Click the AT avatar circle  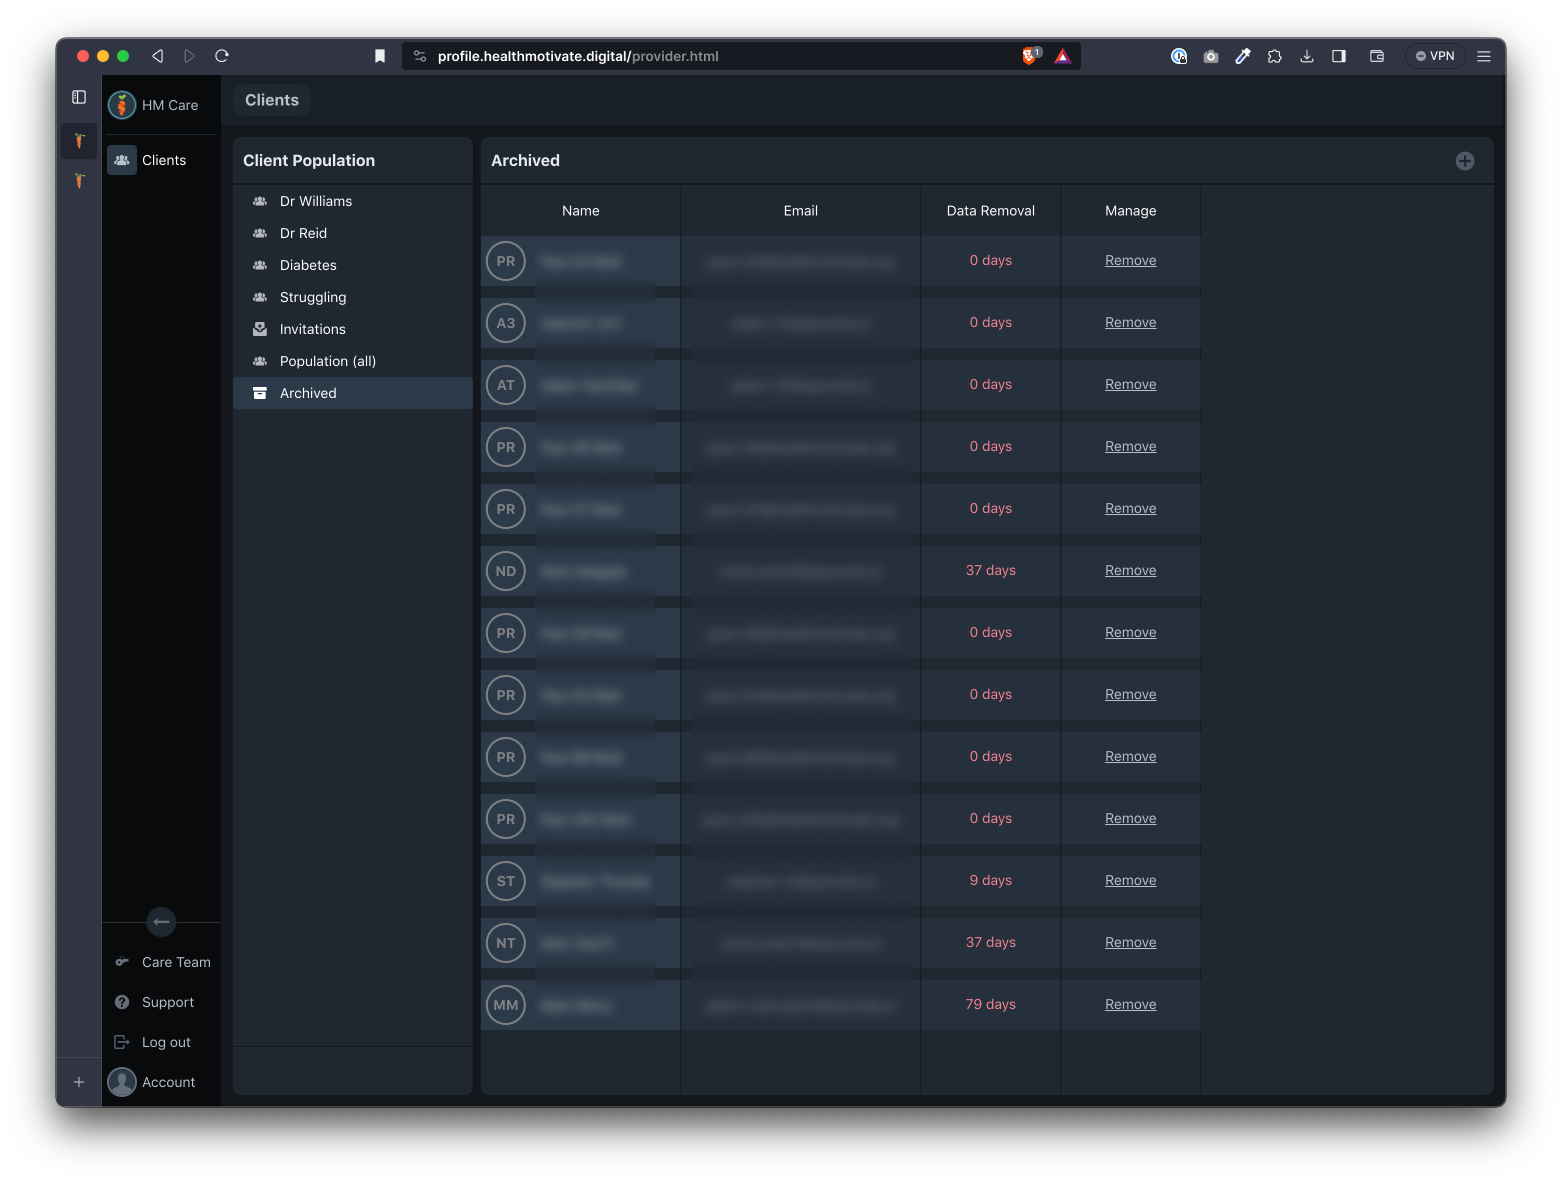[506, 385]
